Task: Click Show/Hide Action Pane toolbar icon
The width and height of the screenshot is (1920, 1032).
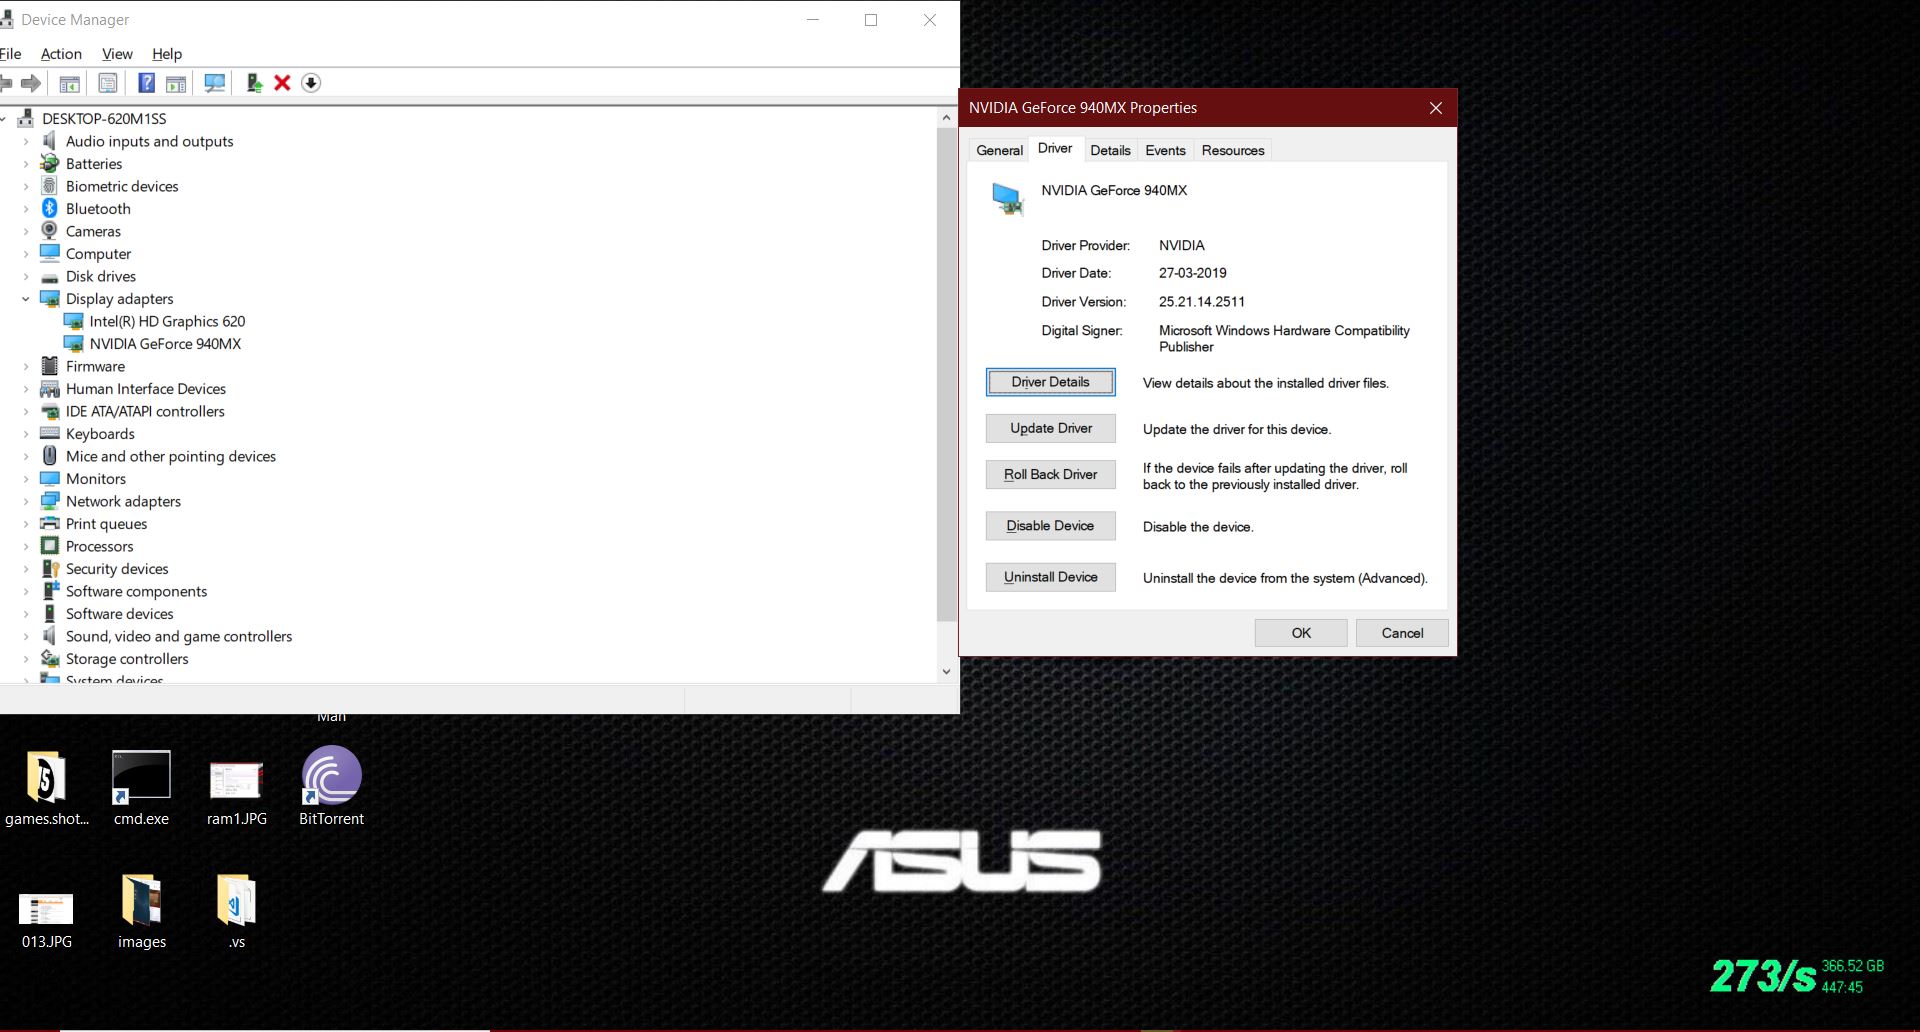Action: click(x=176, y=83)
